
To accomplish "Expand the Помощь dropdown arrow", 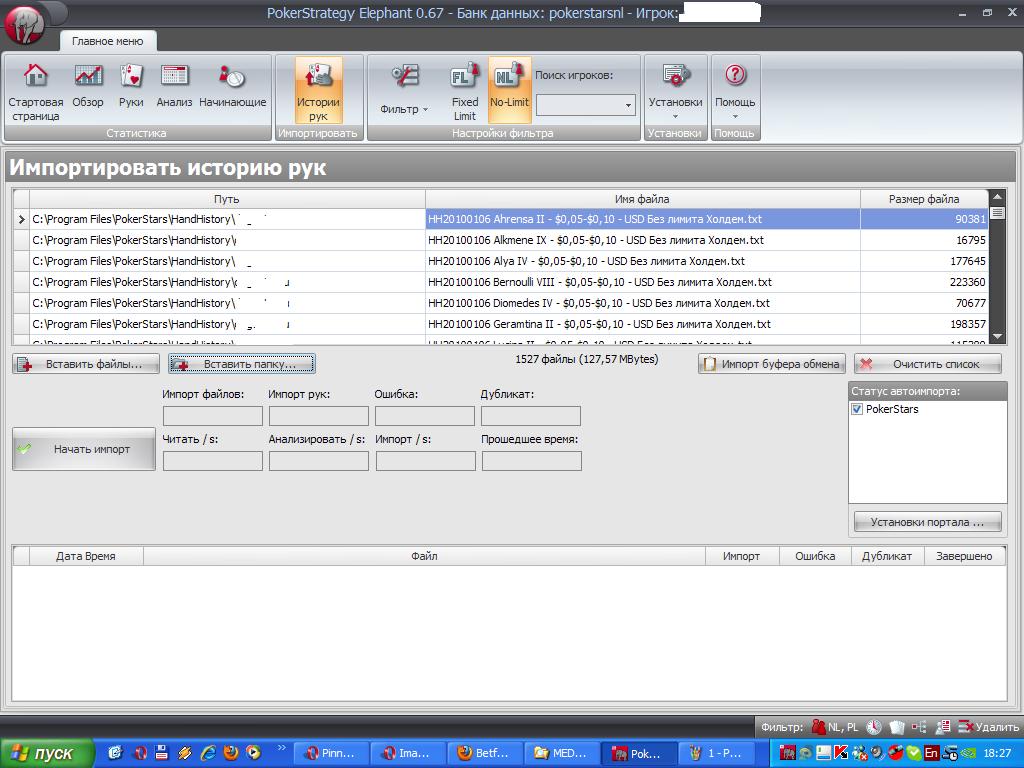I will [x=735, y=117].
